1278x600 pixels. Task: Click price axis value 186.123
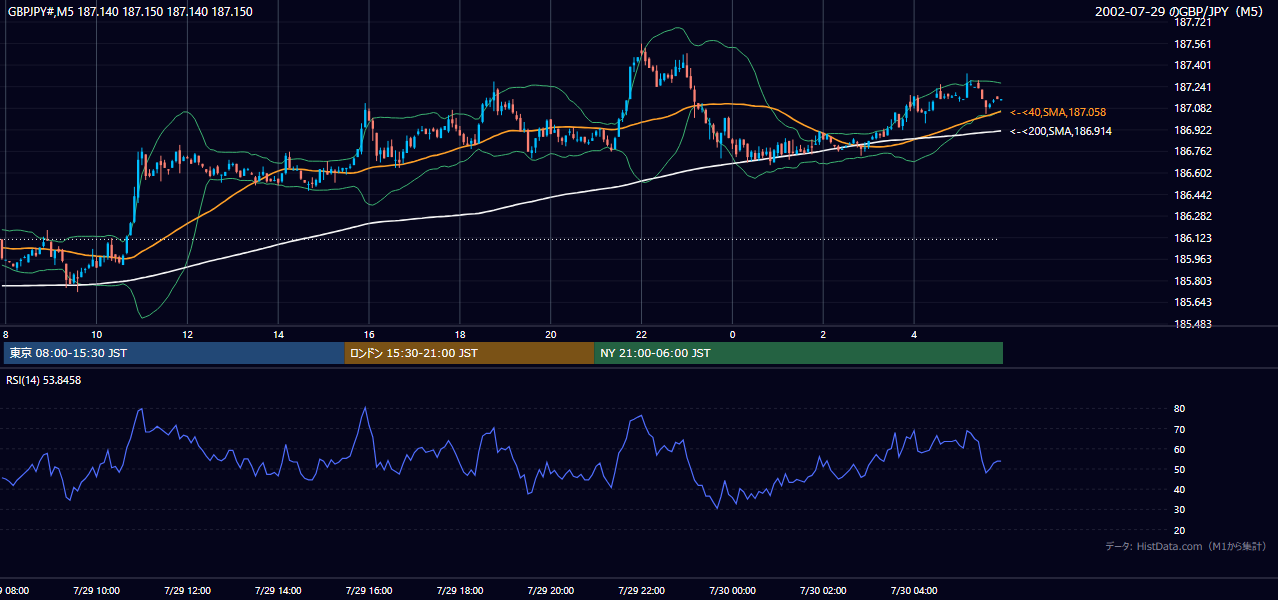1193,238
